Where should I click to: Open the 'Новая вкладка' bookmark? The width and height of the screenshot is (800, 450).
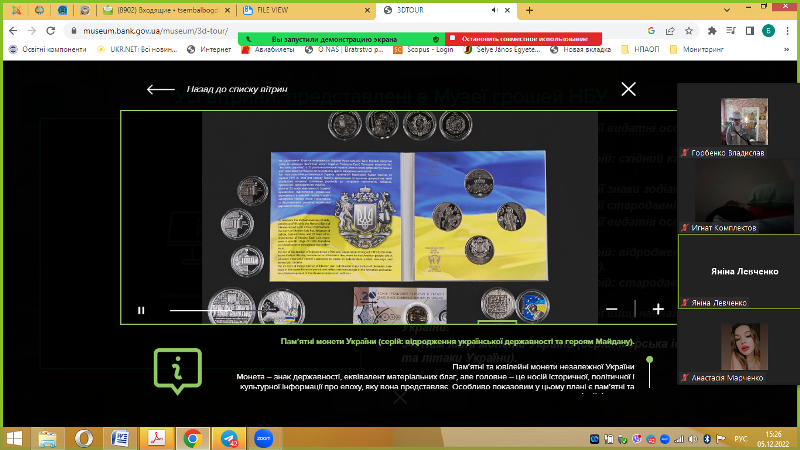coord(580,49)
